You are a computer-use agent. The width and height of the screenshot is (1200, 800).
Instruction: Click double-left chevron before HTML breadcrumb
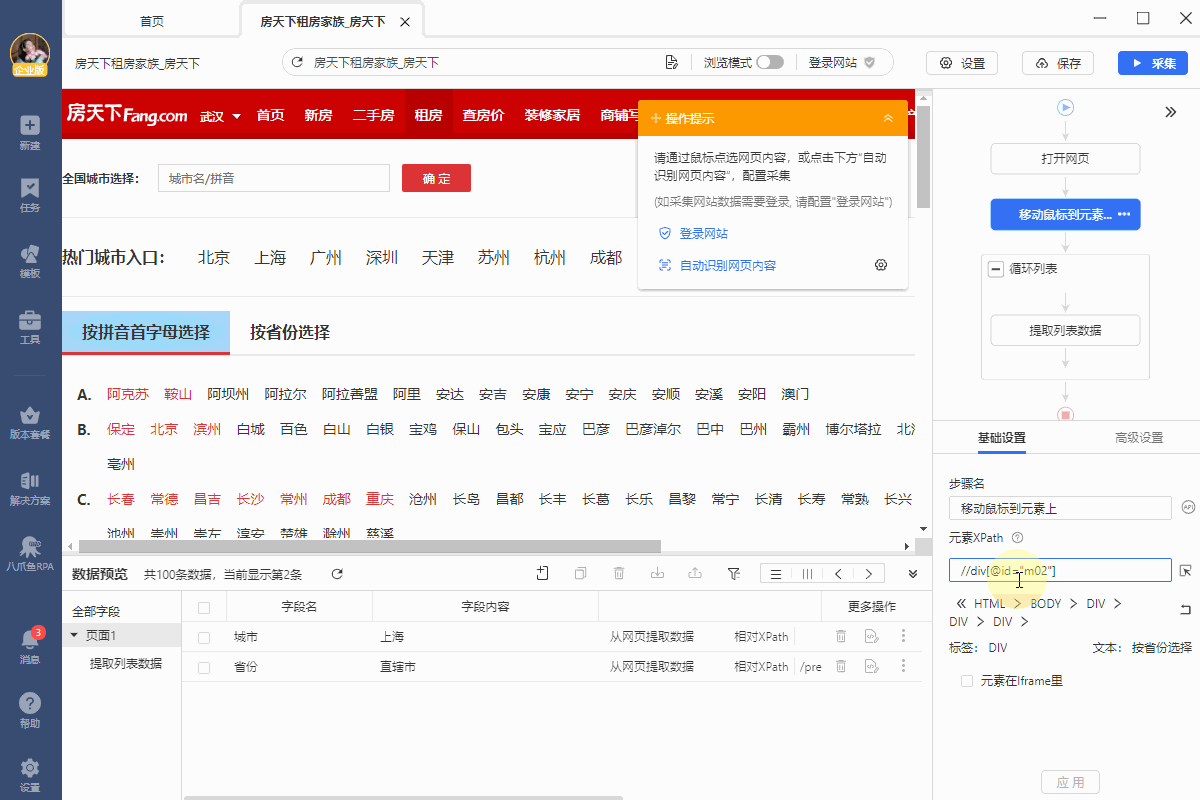961,604
